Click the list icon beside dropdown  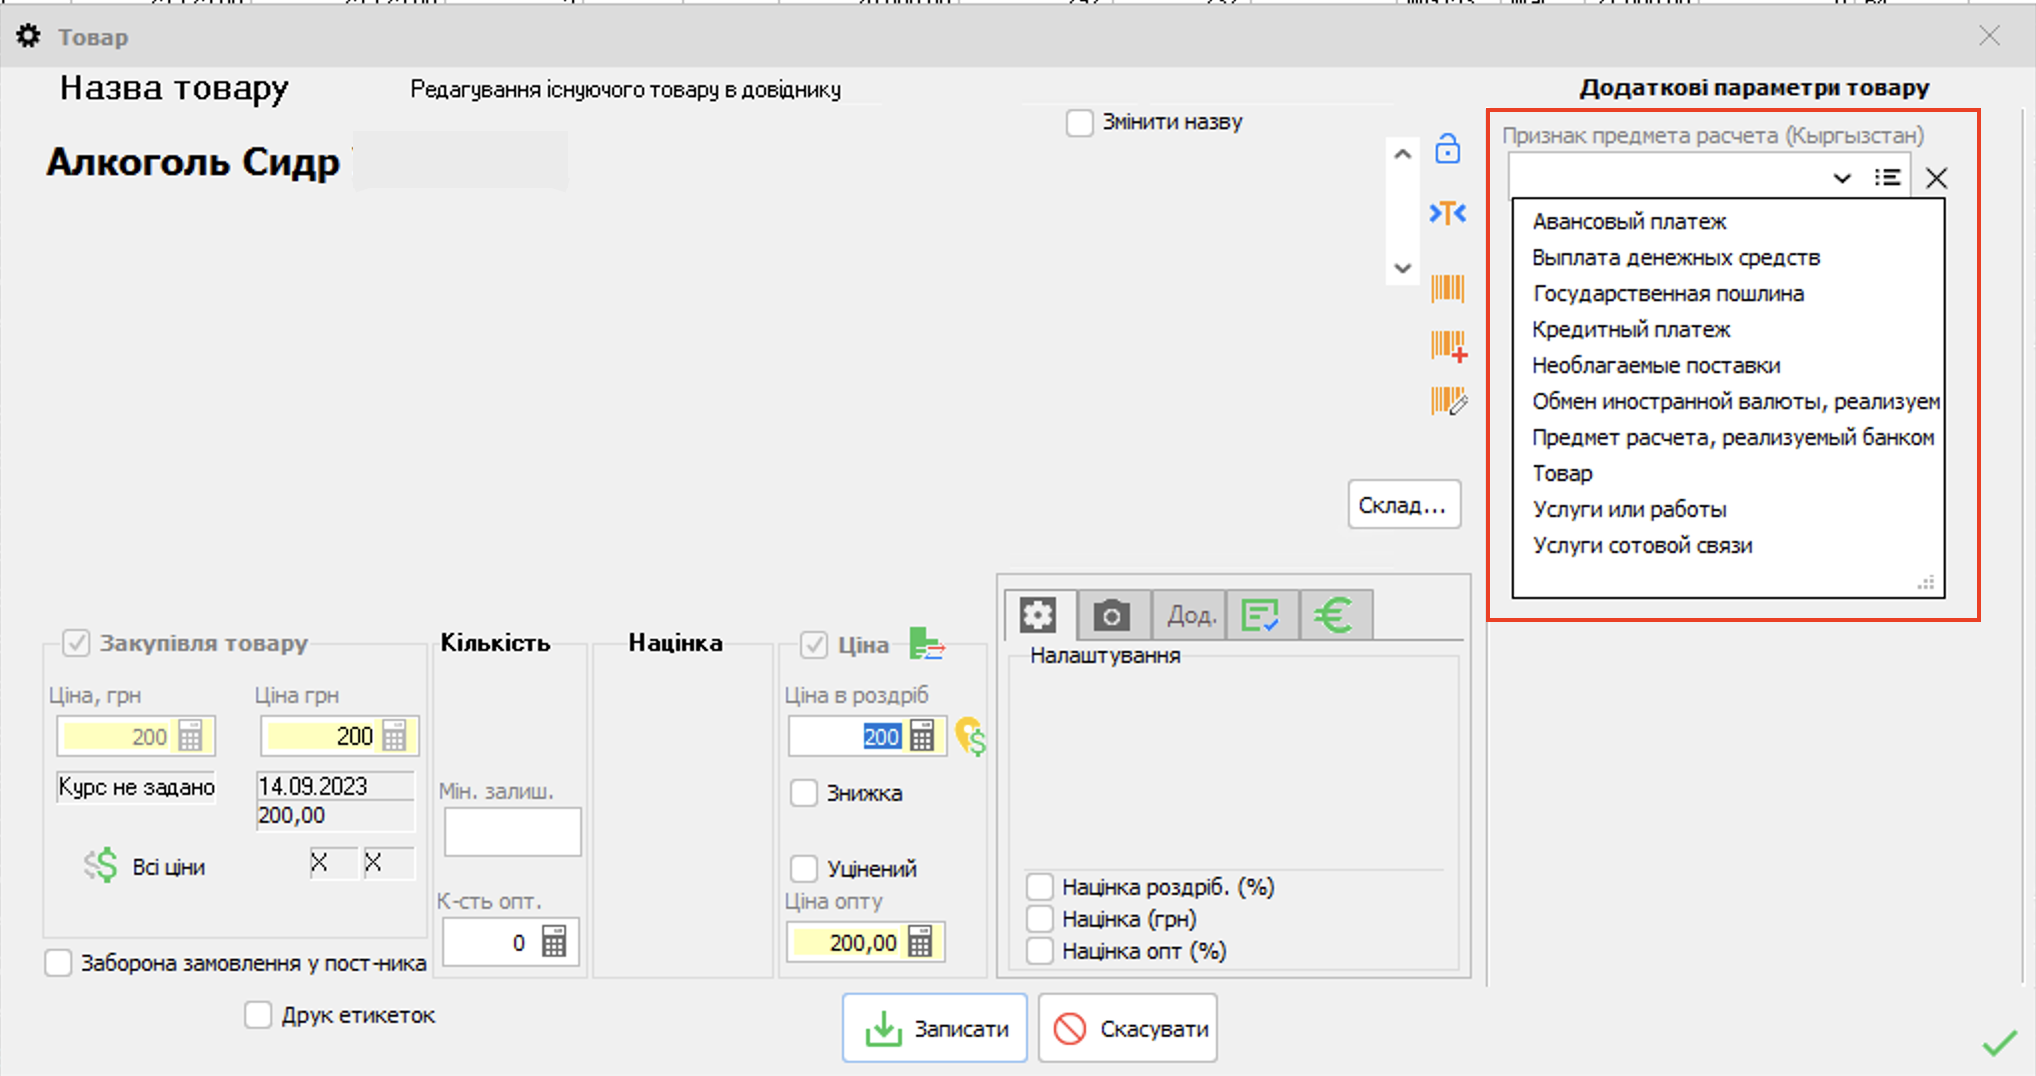[x=1887, y=178]
